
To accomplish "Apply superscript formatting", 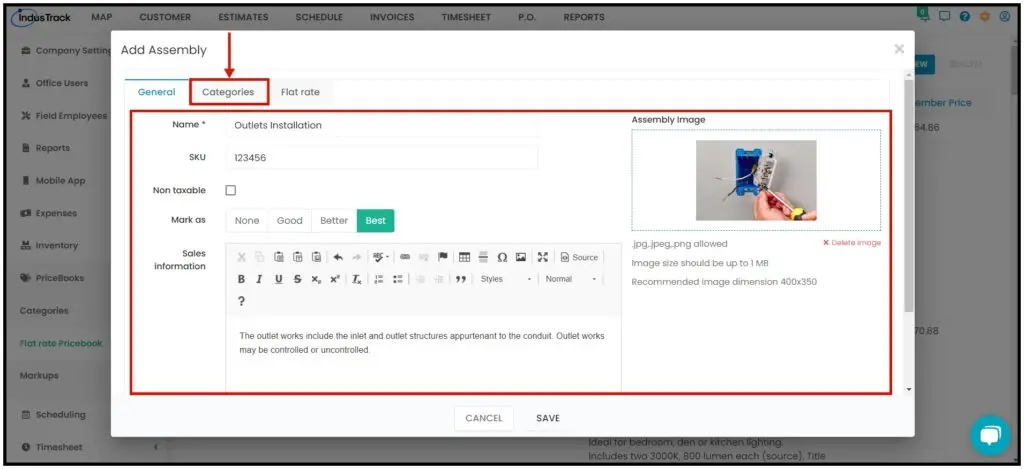I will 334,279.
